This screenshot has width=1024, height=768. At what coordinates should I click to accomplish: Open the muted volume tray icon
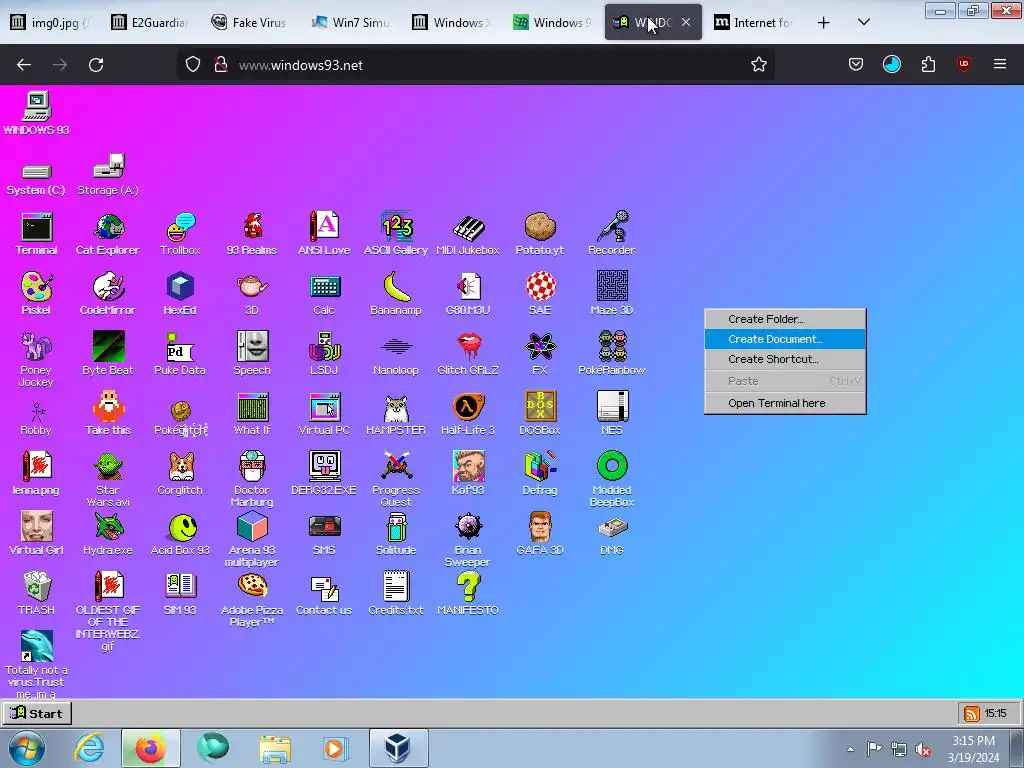tap(923, 750)
